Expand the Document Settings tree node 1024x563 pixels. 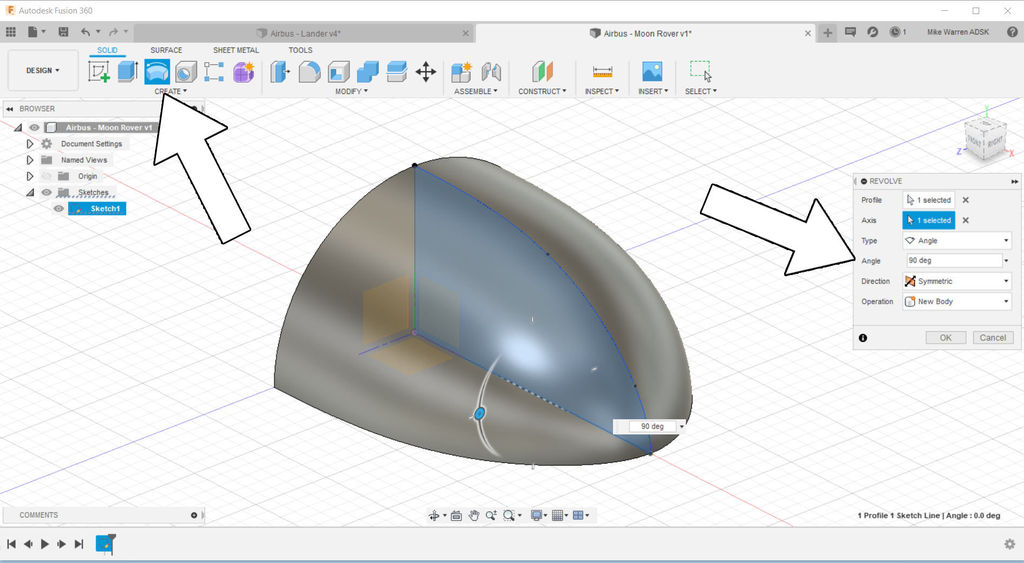[29, 144]
